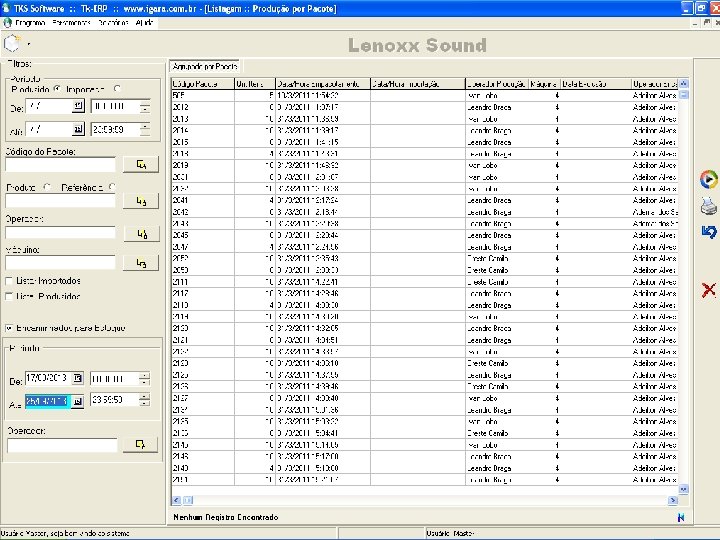Select the row with package code 2041
The height and width of the screenshot is (540, 720).
425,200
